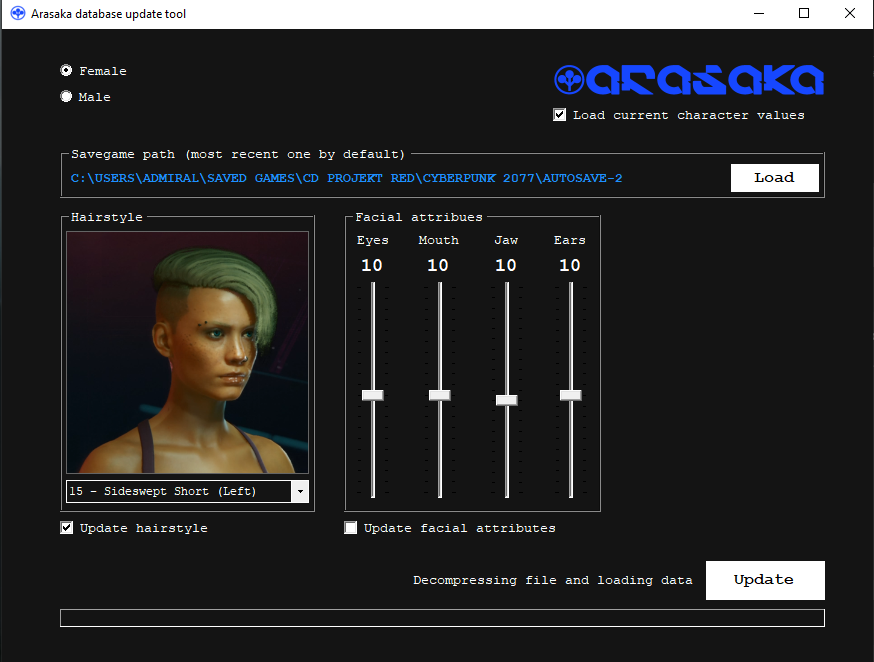
Task: Click the Arasaka app icon in title bar
Action: click(18, 13)
